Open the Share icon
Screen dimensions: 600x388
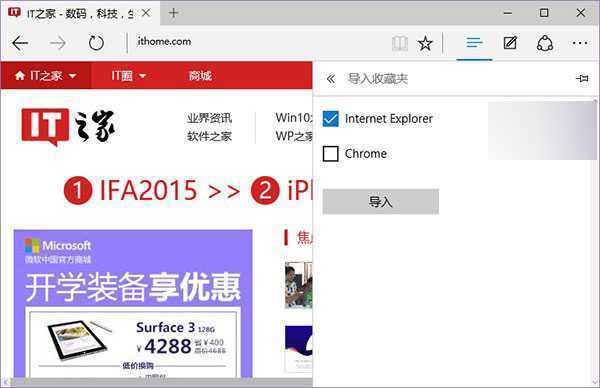545,43
